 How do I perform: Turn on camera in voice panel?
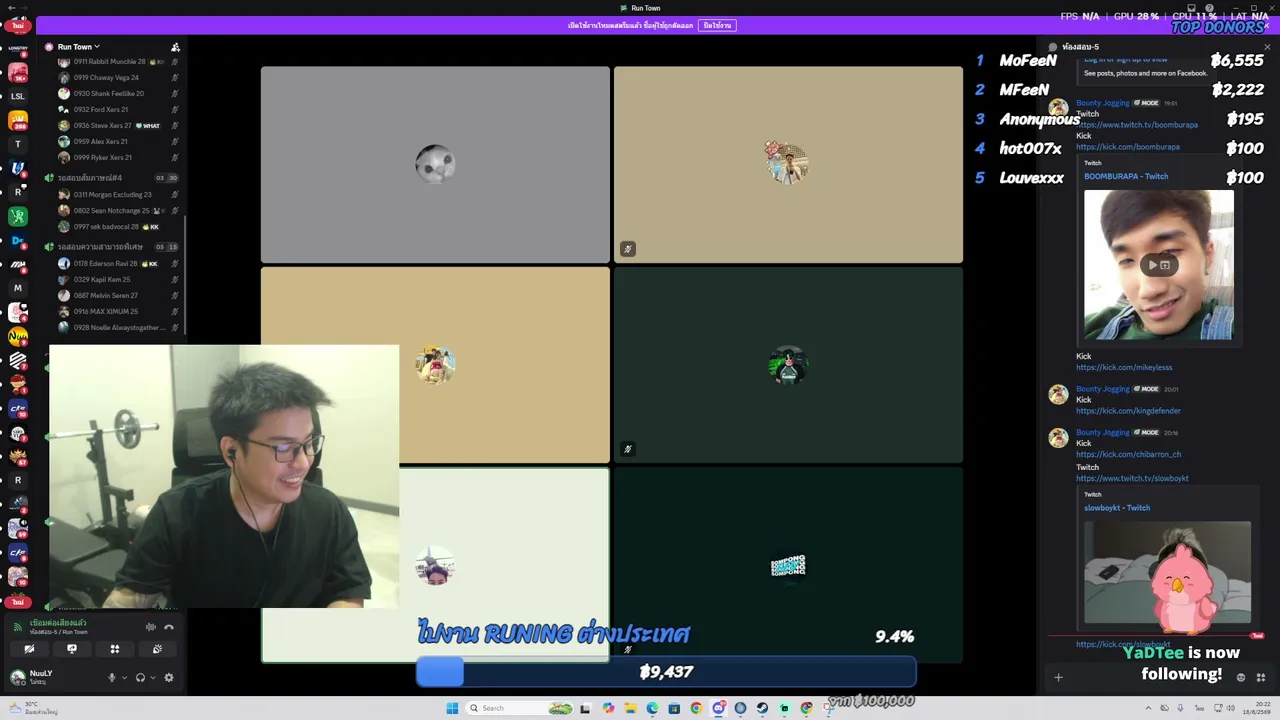pyautogui.click(x=29, y=649)
